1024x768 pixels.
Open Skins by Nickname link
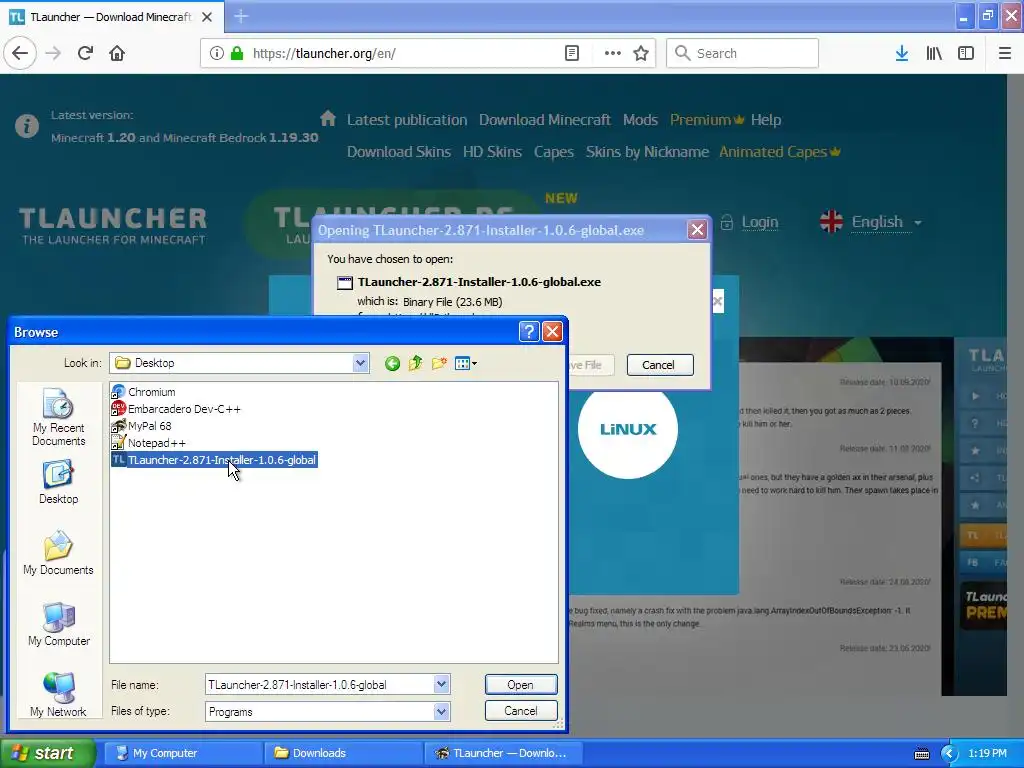coord(647,152)
